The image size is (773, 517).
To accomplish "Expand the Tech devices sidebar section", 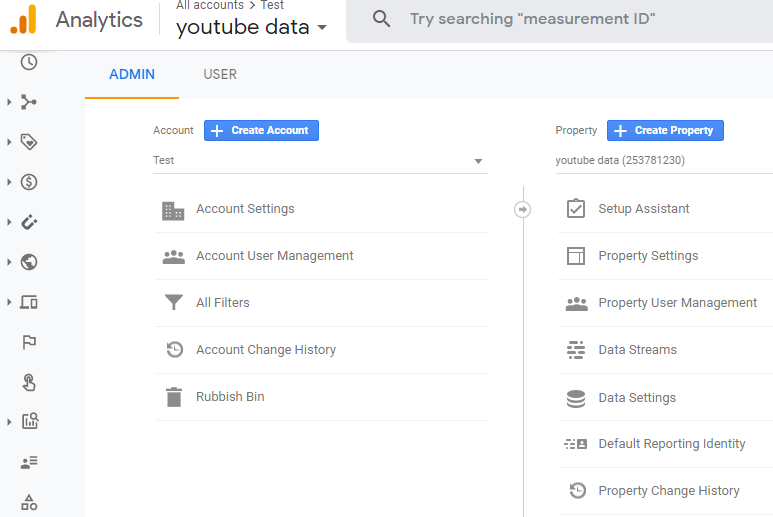I will [10, 302].
